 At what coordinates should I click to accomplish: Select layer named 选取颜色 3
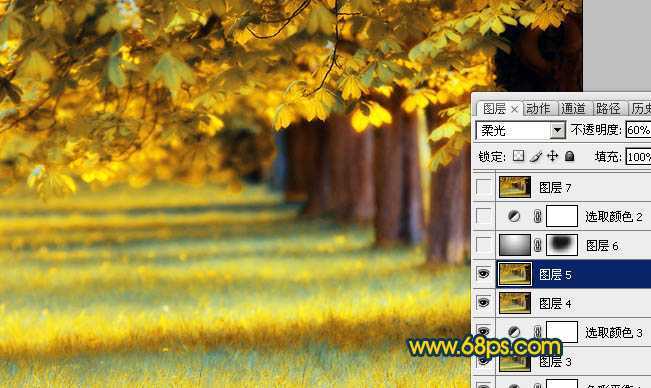[614, 332]
